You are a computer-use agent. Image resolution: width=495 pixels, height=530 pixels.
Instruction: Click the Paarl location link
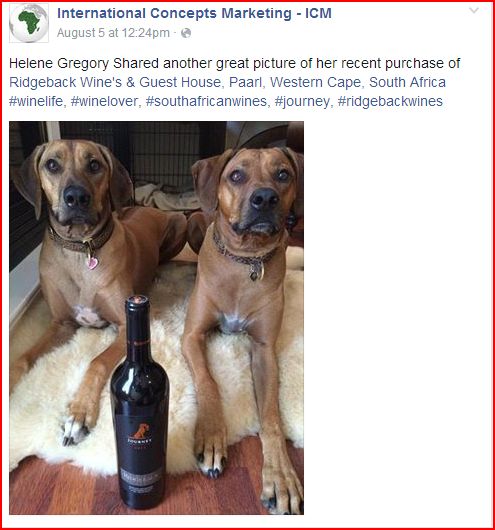click(245, 82)
